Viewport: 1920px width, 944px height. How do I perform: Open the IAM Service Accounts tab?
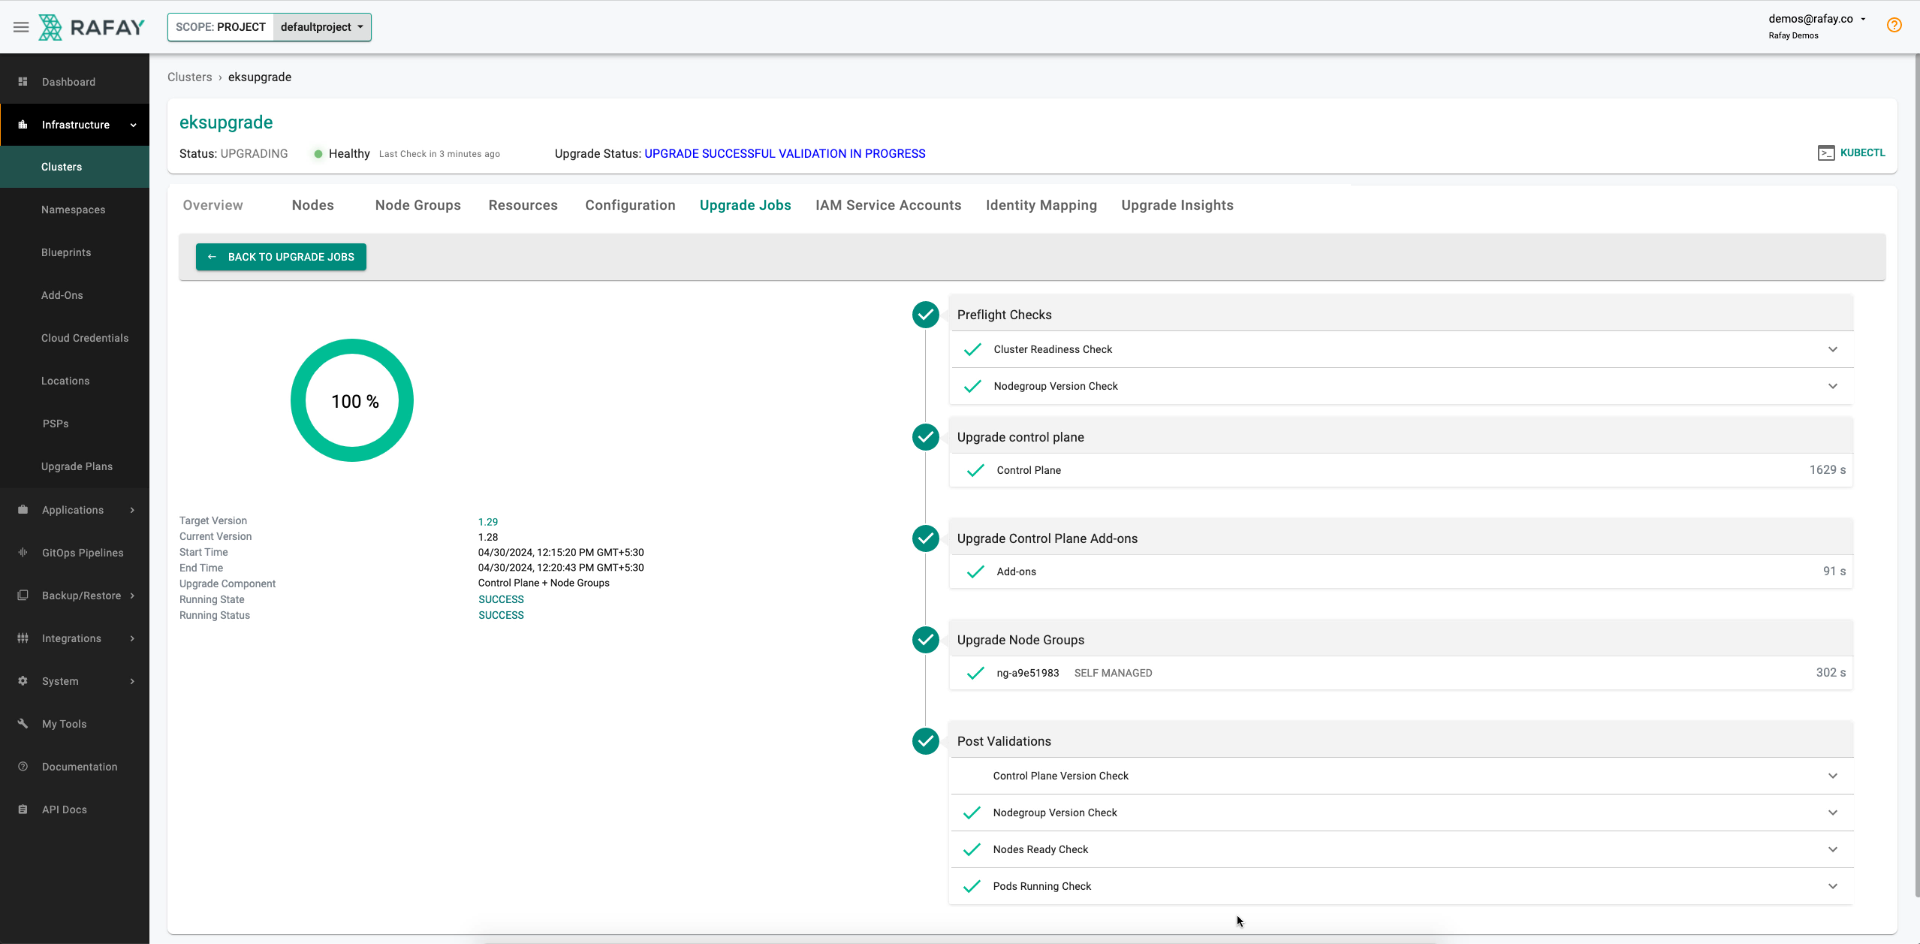pos(888,205)
